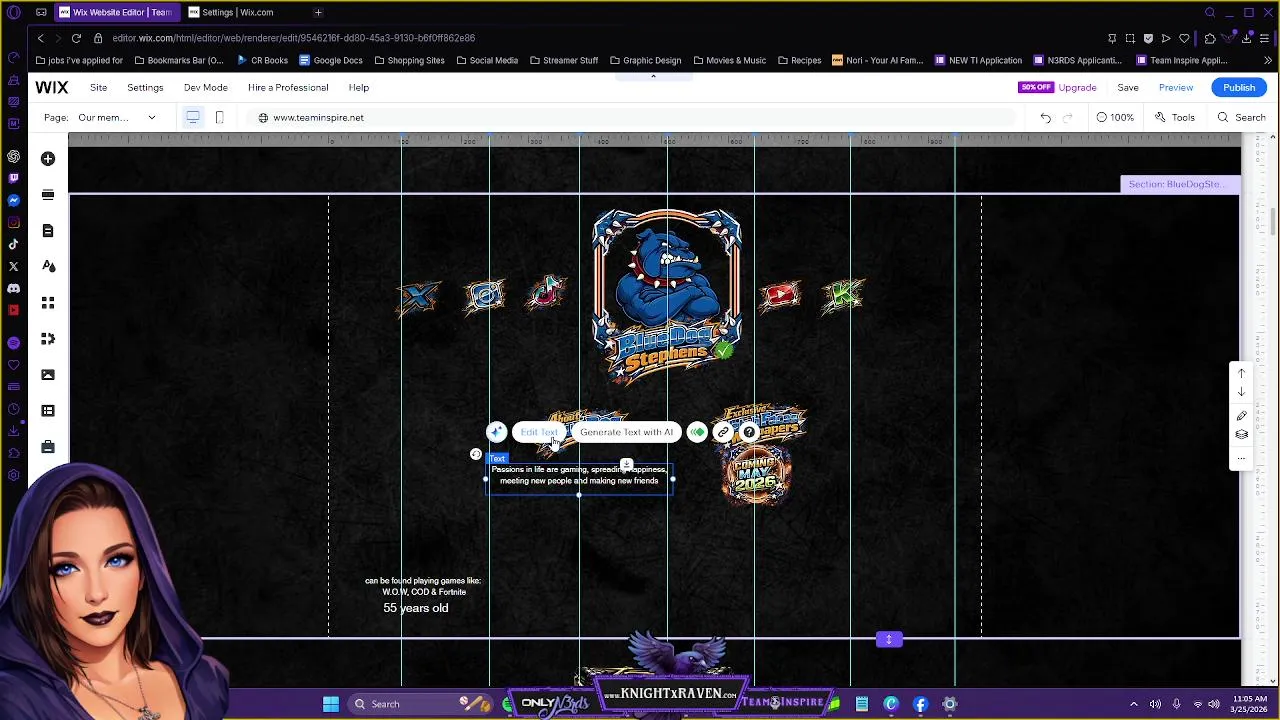Open the 100% zoom control
The width and height of the screenshot is (1280, 720).
[x=1115, y=118]
